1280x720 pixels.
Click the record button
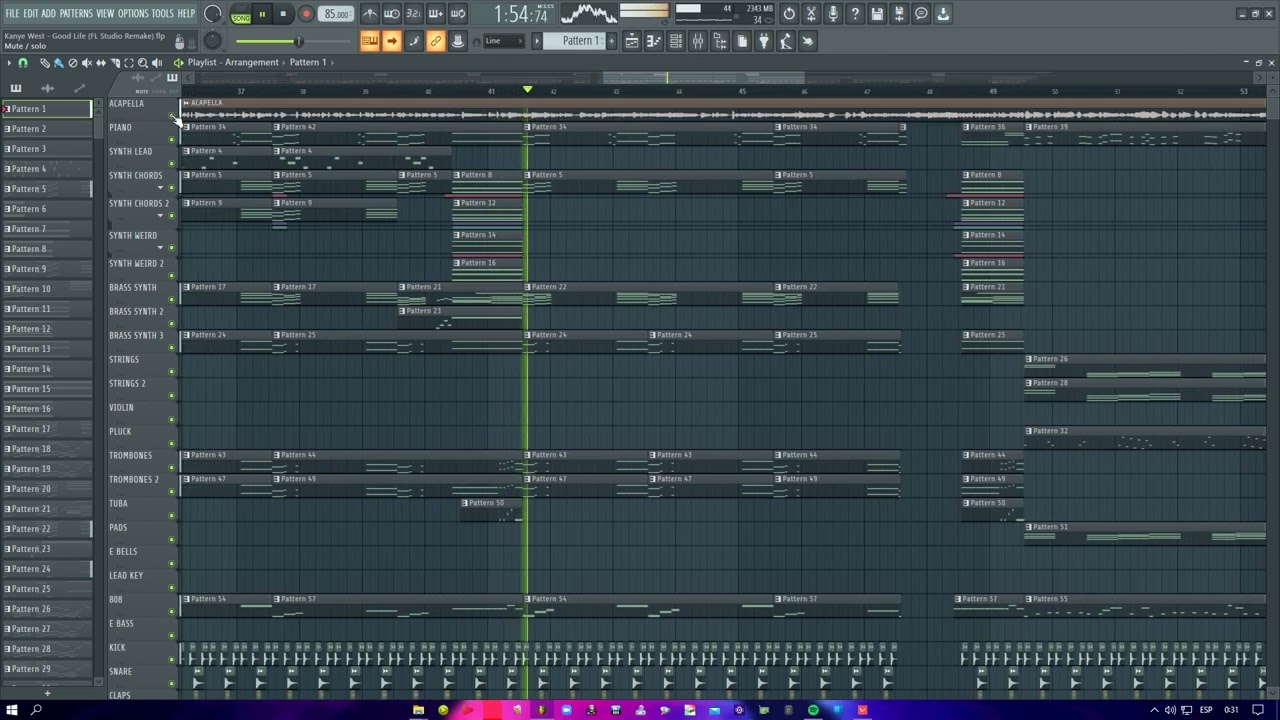(x=306, y=14)
